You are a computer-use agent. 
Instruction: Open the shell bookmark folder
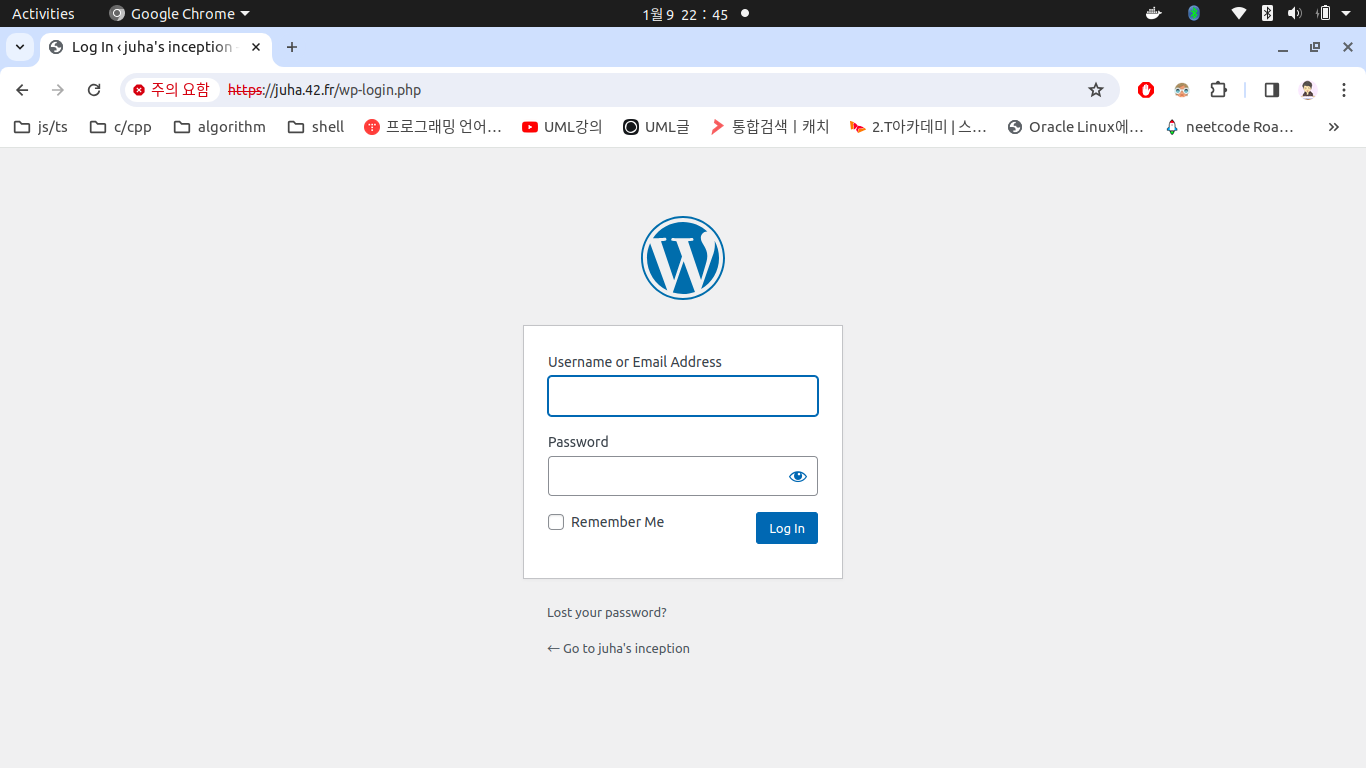[x=316, y=127]
